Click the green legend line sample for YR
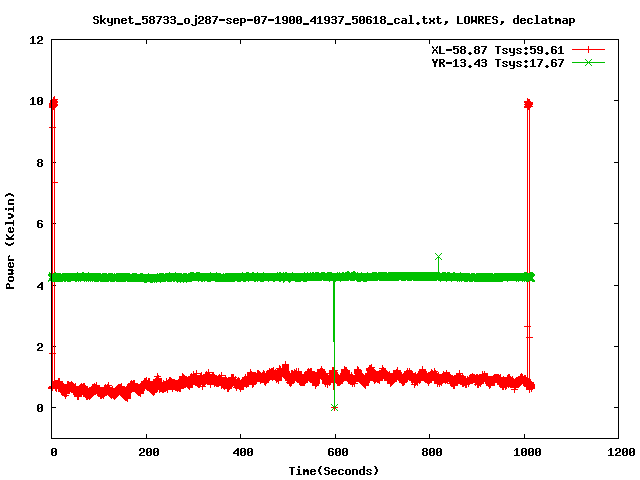 coord(588,62)
